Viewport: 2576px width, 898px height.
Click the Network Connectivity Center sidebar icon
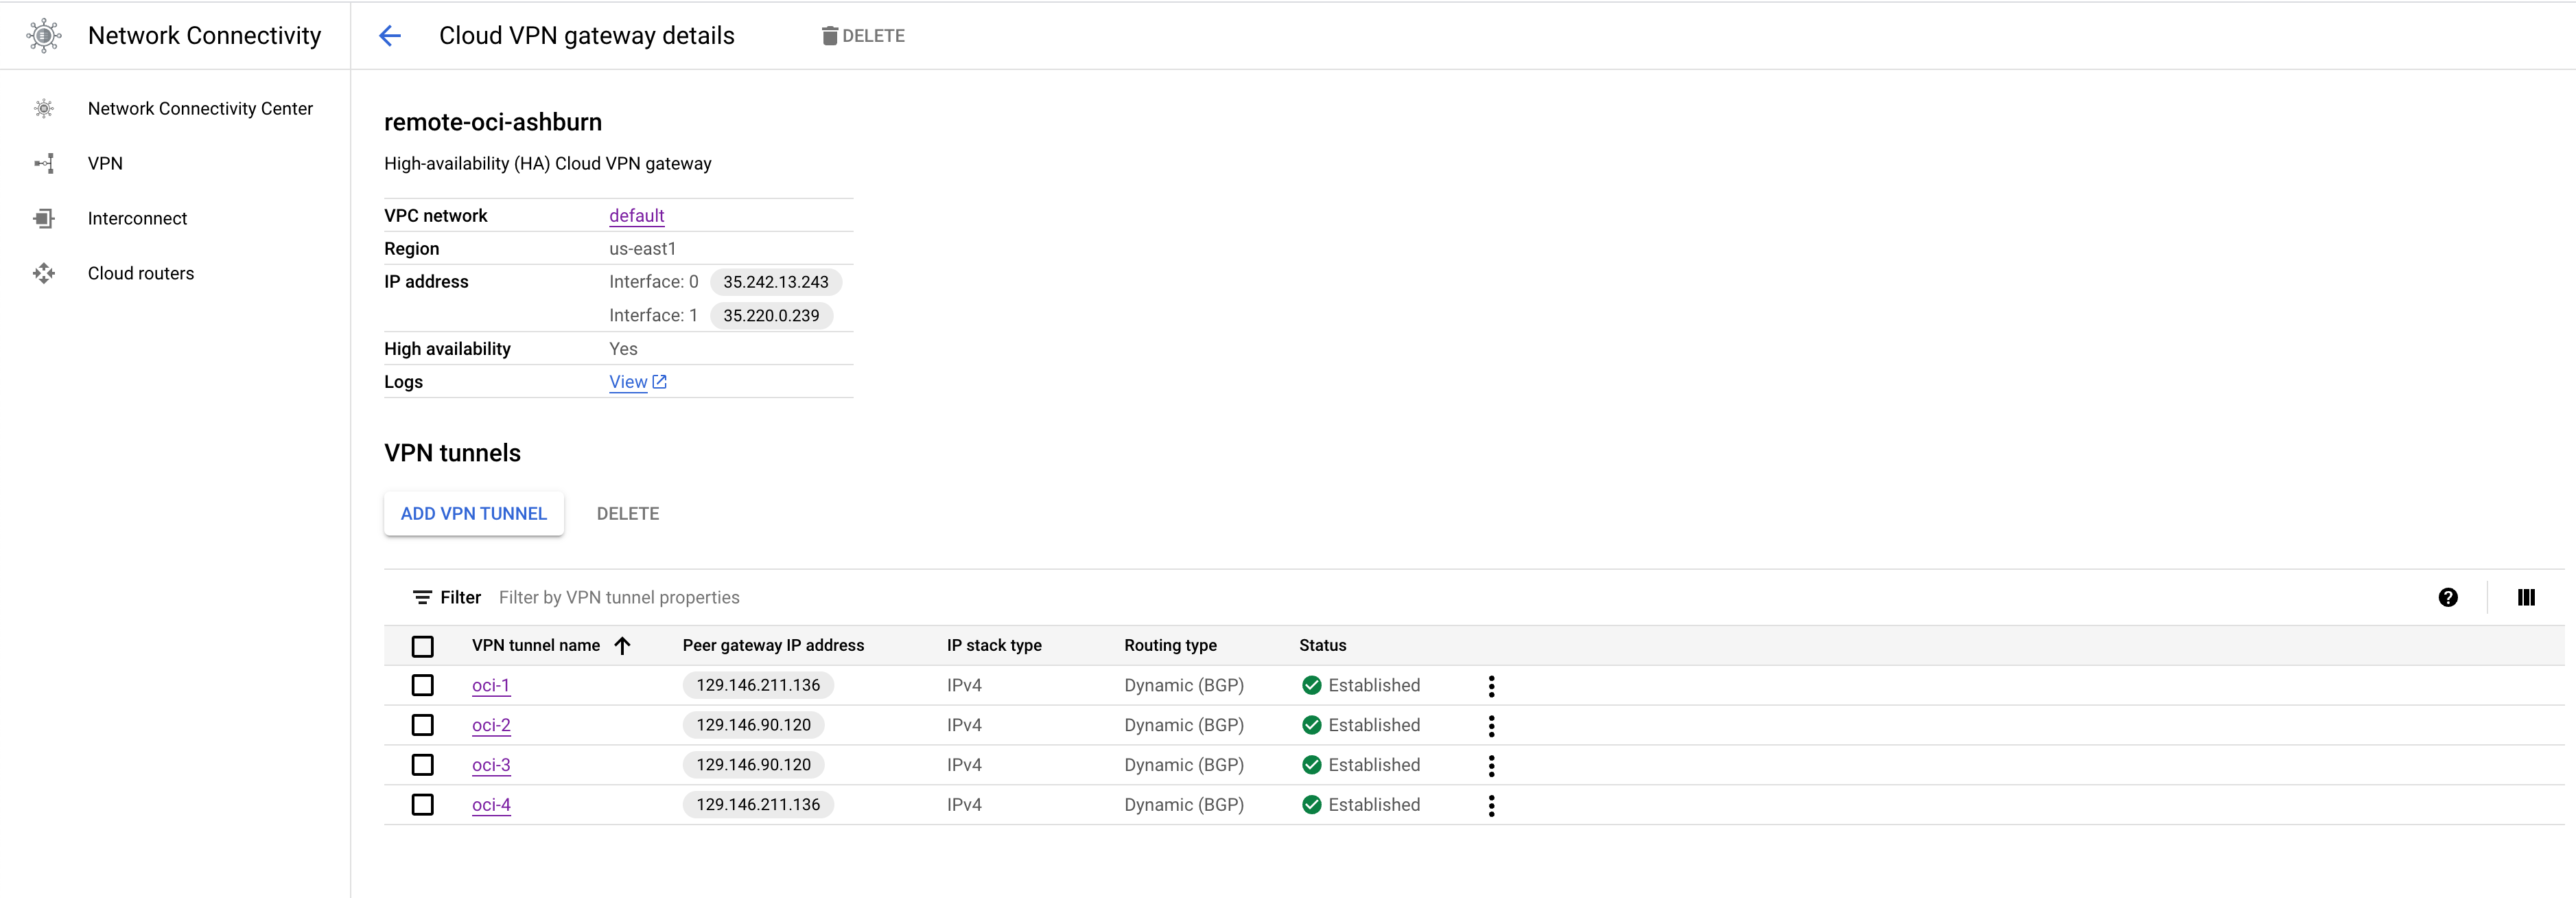pos(44,108)
